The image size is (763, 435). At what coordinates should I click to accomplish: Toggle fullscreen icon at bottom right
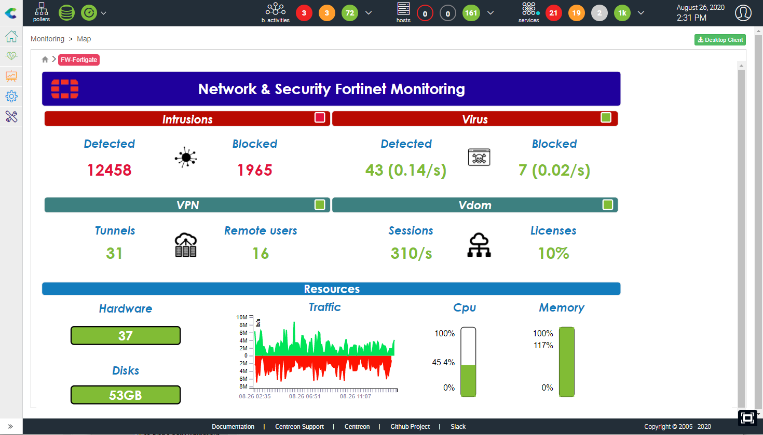click(x=747, y=417)
